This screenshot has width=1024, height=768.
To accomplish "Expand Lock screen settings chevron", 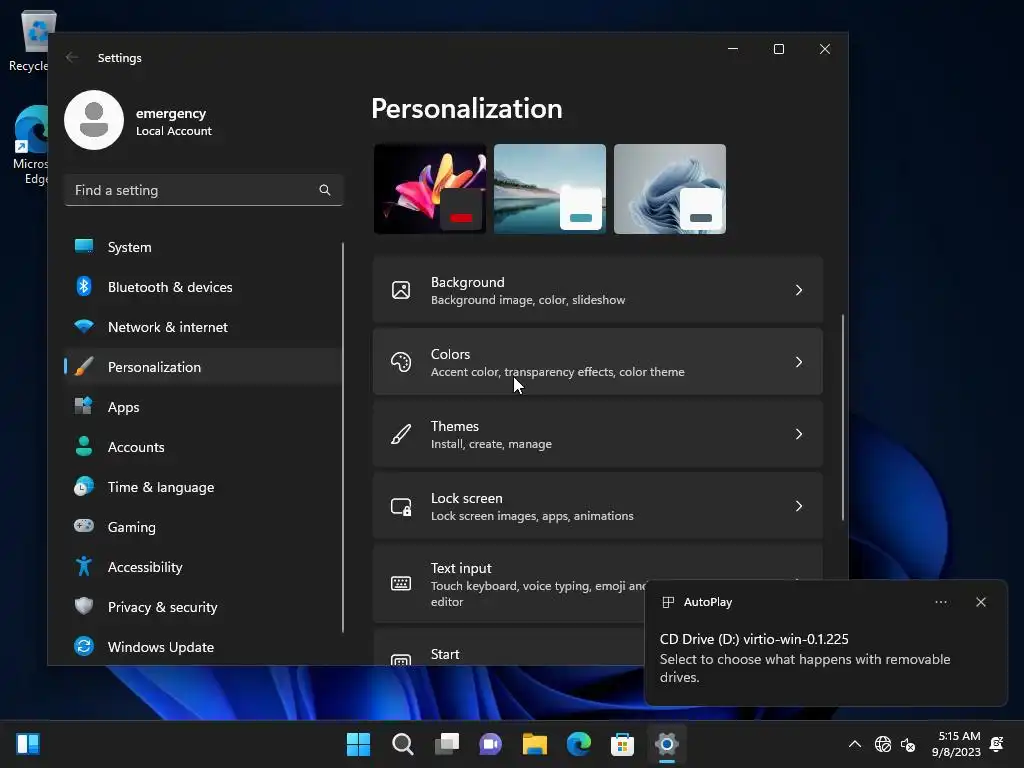I will point(799,505).
